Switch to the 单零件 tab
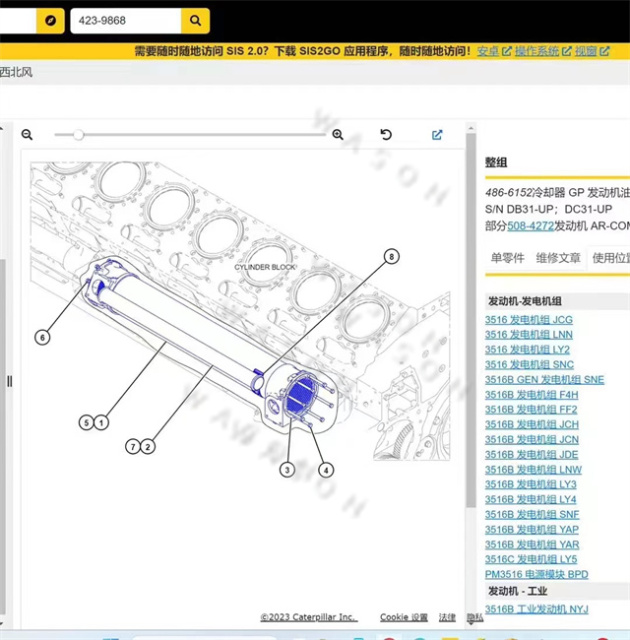630x640 pixels. point(507,258)
